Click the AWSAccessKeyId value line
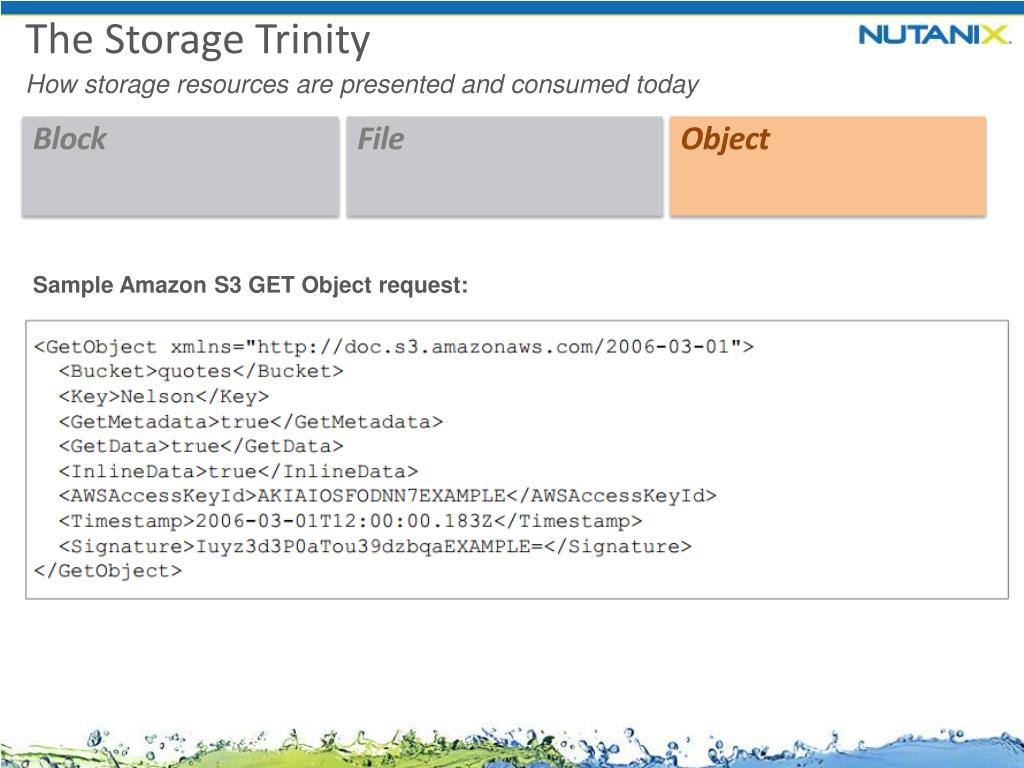 (387, 496)
